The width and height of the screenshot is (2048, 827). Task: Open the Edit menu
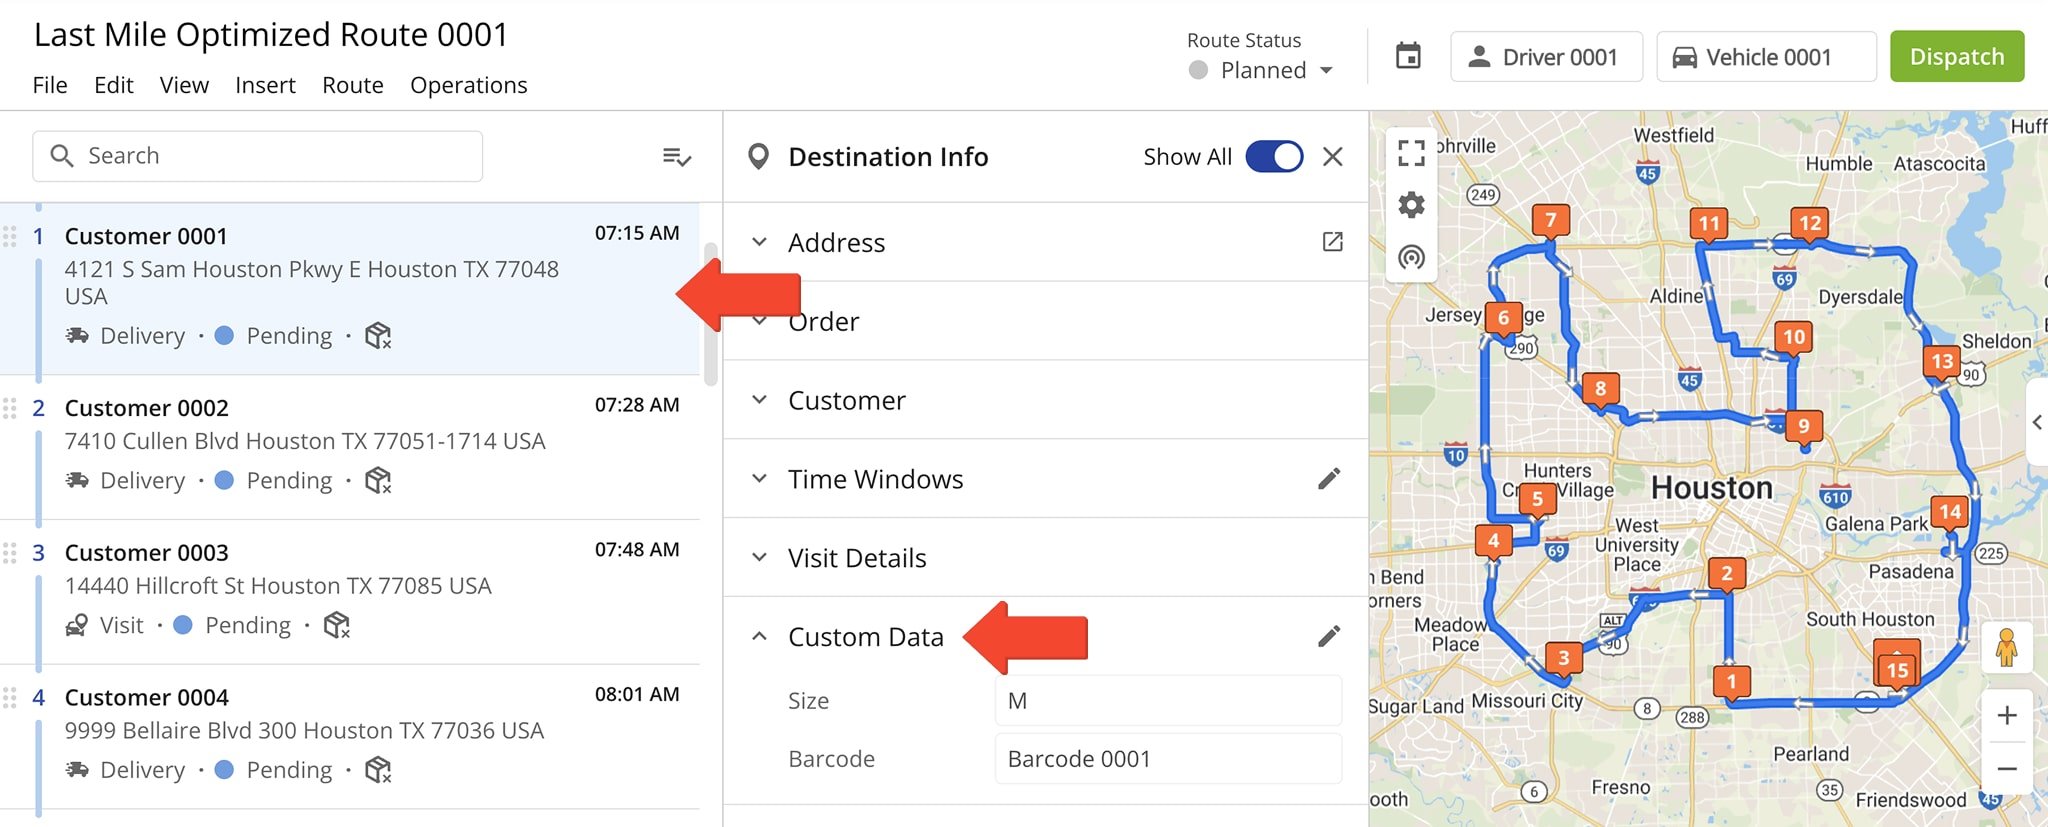click(x=114, y=85)
